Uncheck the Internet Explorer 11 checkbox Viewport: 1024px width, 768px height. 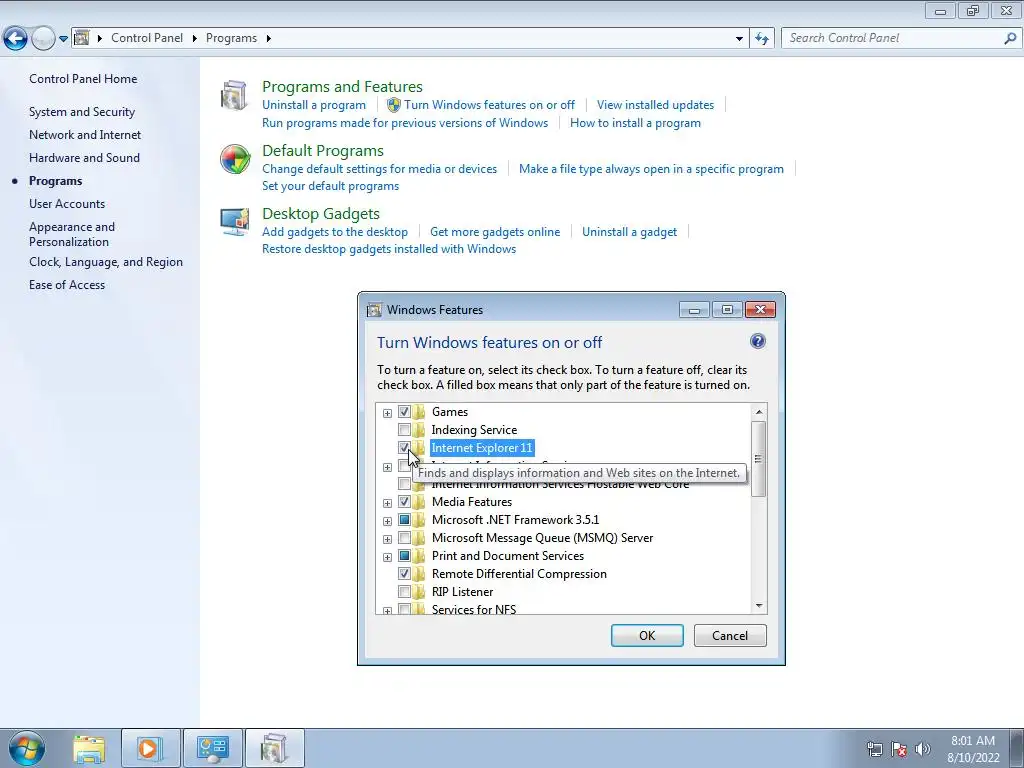pos(404,448)
